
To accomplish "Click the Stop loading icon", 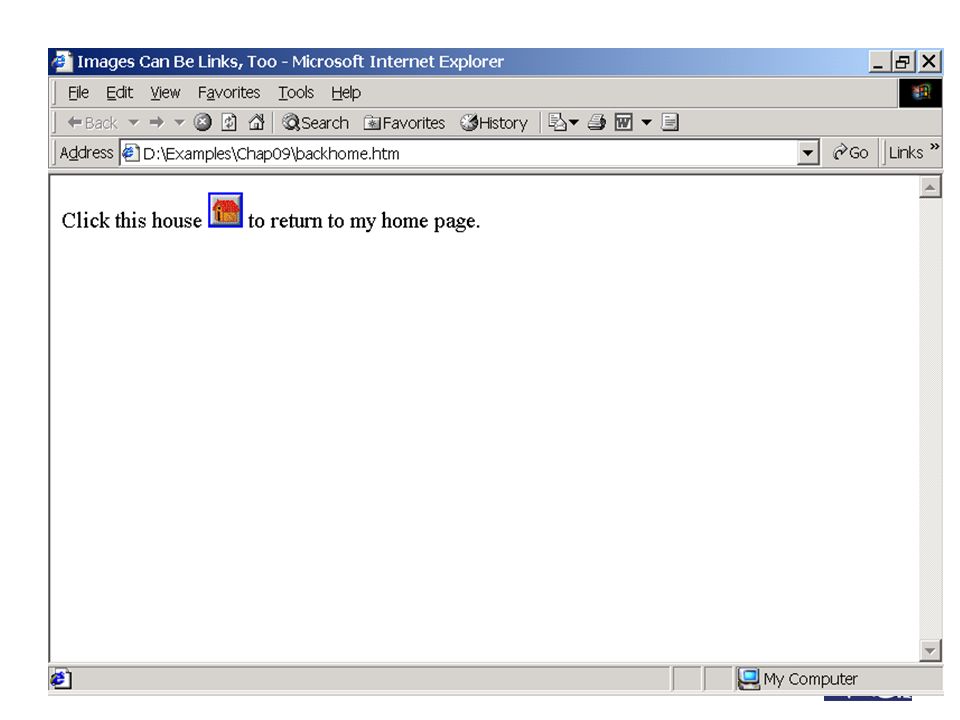I will click(x=203, y=122).
